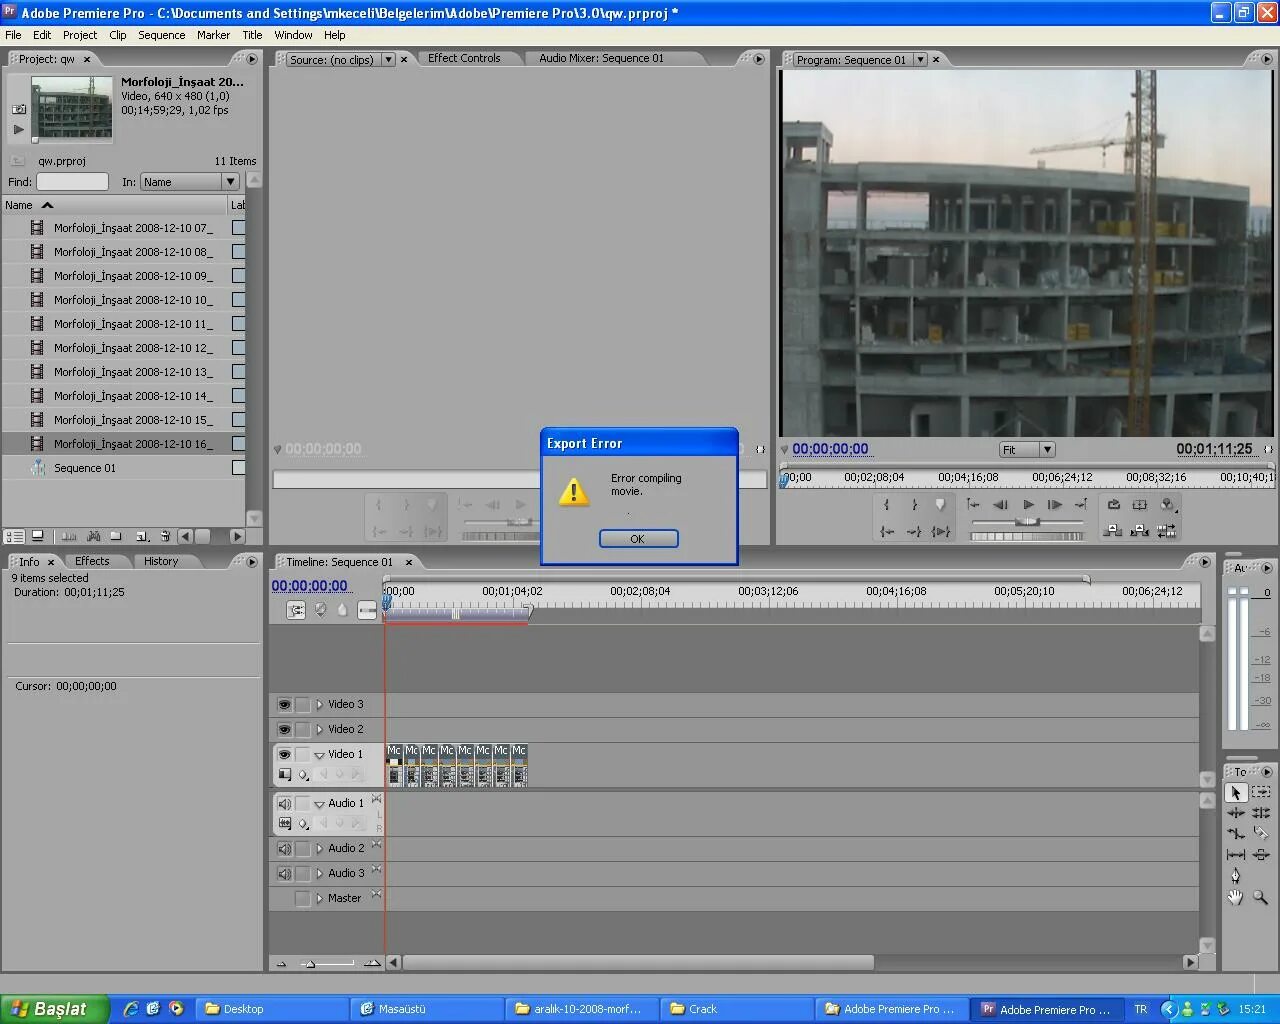This screenshot has height=1024, width=1280.
Task: Toggle lock box on Video 3 track
Action: pos(302,705)
